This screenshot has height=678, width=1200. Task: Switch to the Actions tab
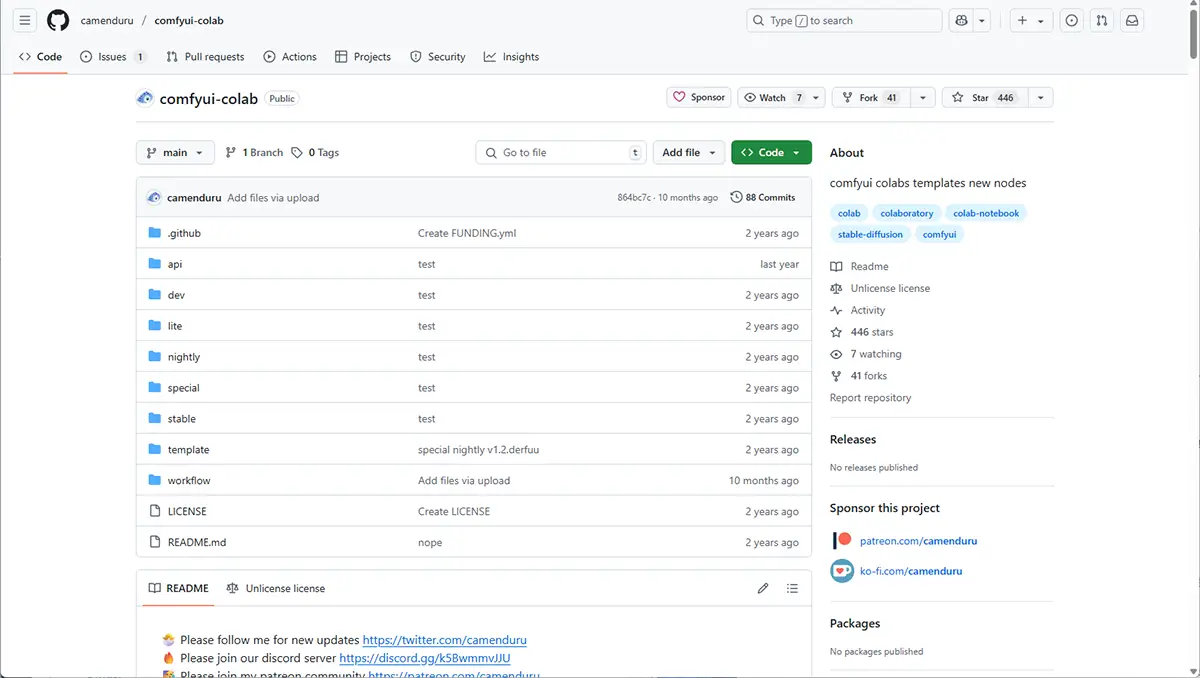coord(290,57)
